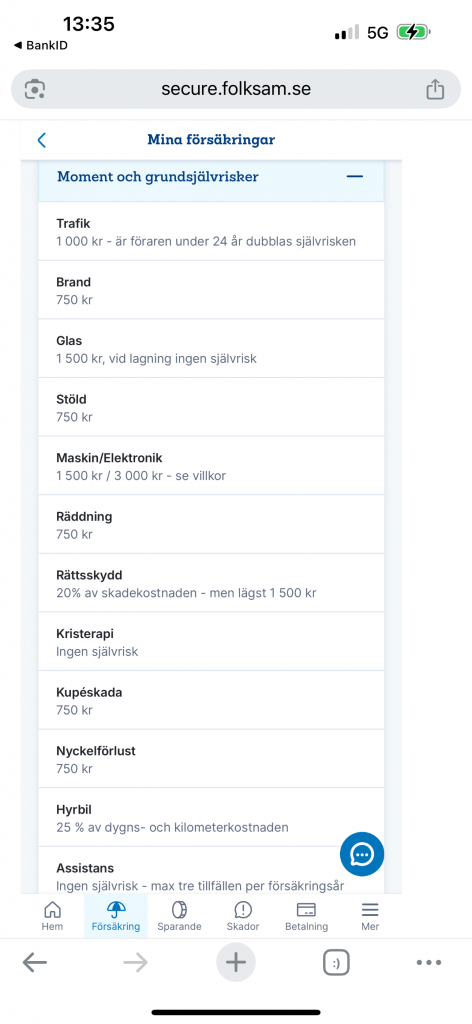Open the Sparande coin icon
This screenshot has height=1024, width=472.
179,916
